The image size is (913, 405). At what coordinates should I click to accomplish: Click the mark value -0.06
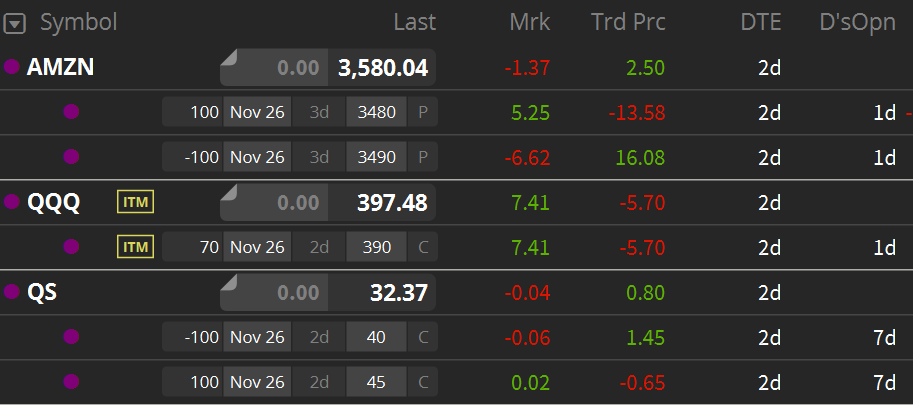527,338
